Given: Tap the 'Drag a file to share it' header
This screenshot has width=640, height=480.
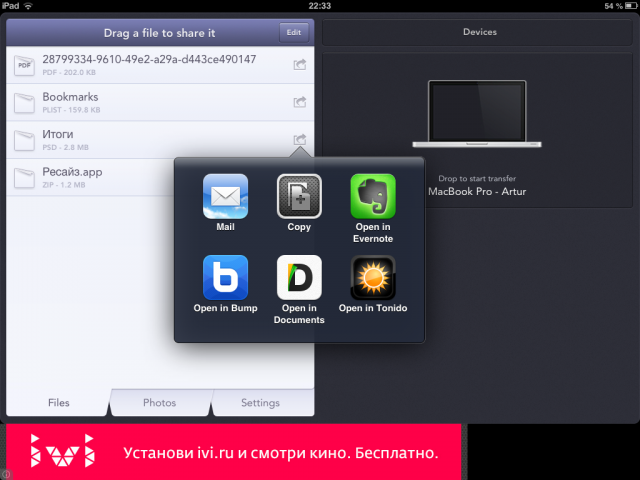Looking at the screenshot, I should tap(159, 33).
